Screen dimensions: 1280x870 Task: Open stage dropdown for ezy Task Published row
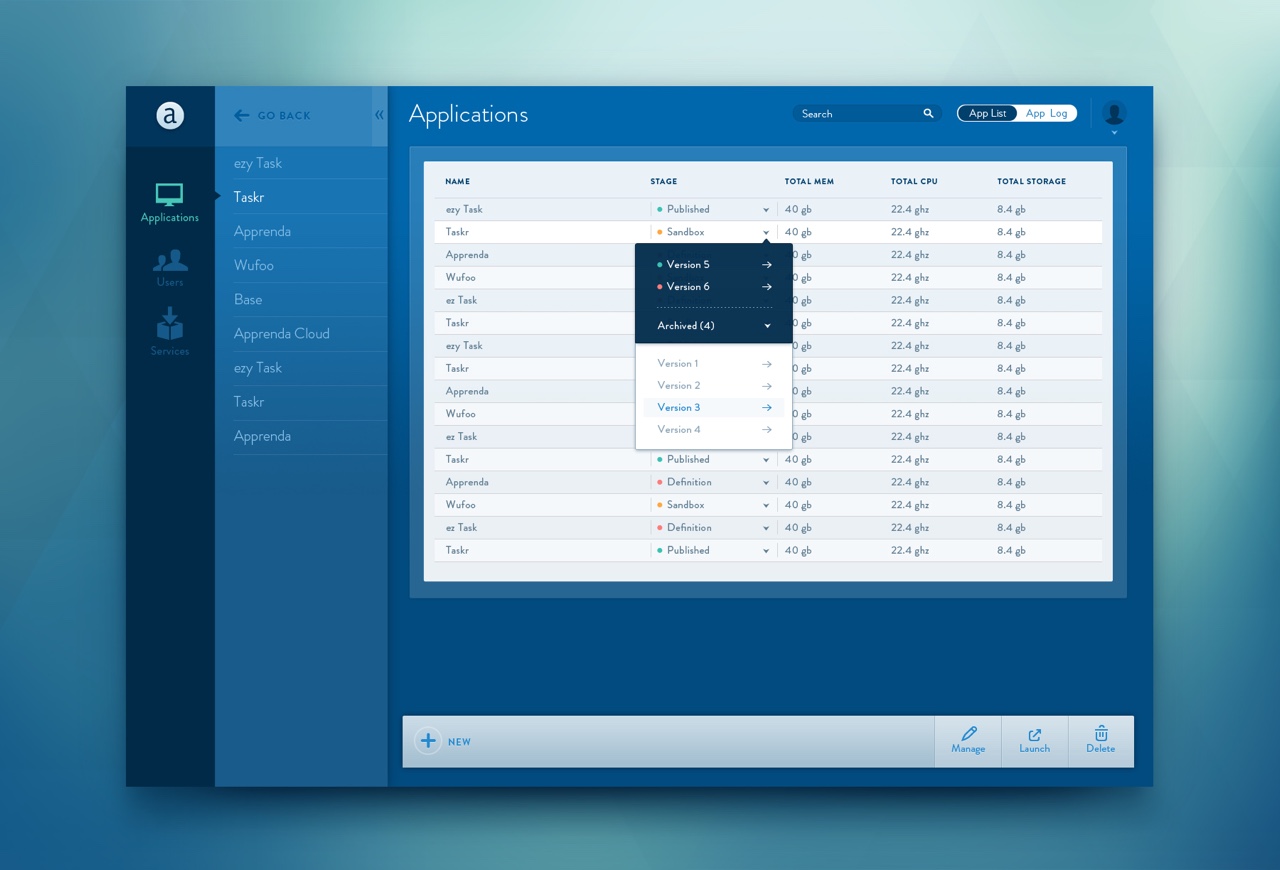coord(766,210)
